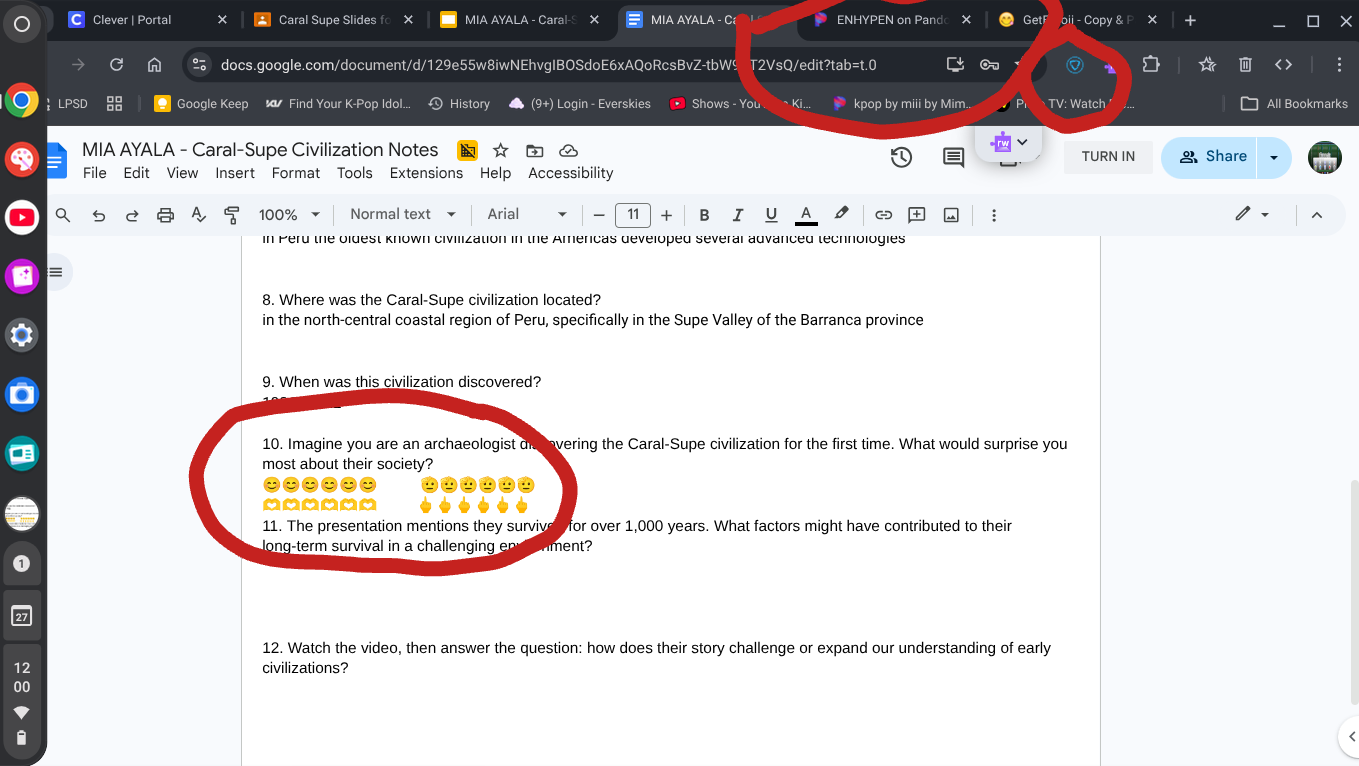The image size is (1359, 766).
Task: Open the 100% zoom dropdown
Action: tap(289, 215)
